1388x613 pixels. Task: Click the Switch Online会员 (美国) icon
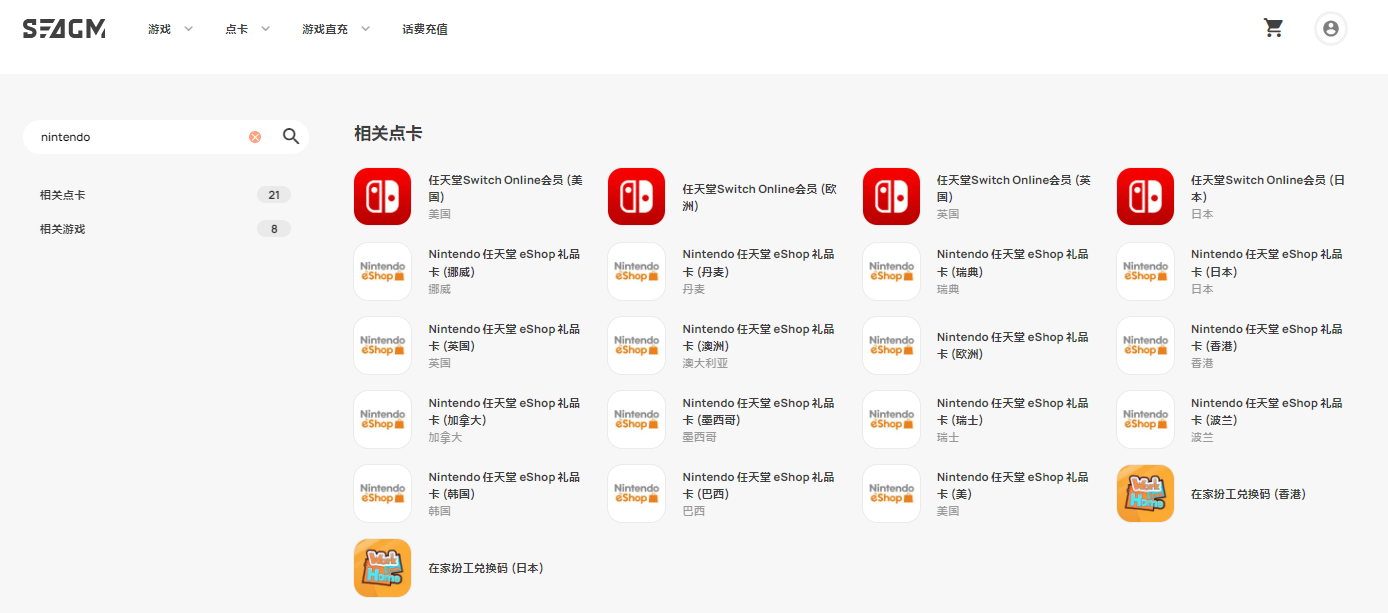tap(382, 197)
